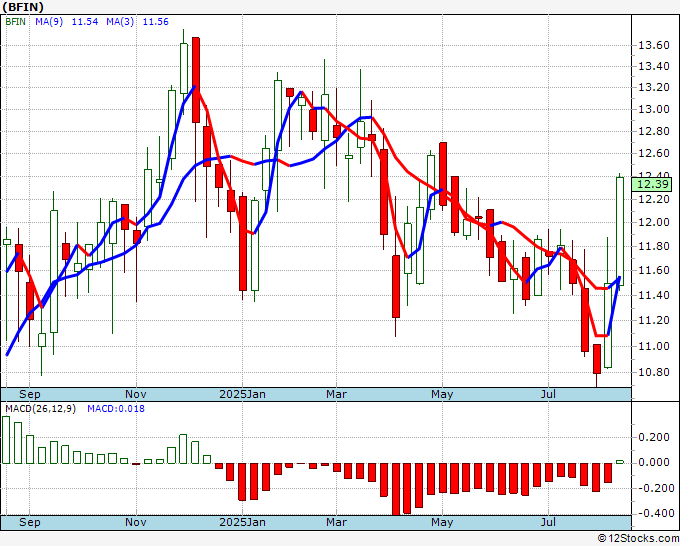Click the 11.00 price axis label
The image size is (680, 546).
coord(654,346)
